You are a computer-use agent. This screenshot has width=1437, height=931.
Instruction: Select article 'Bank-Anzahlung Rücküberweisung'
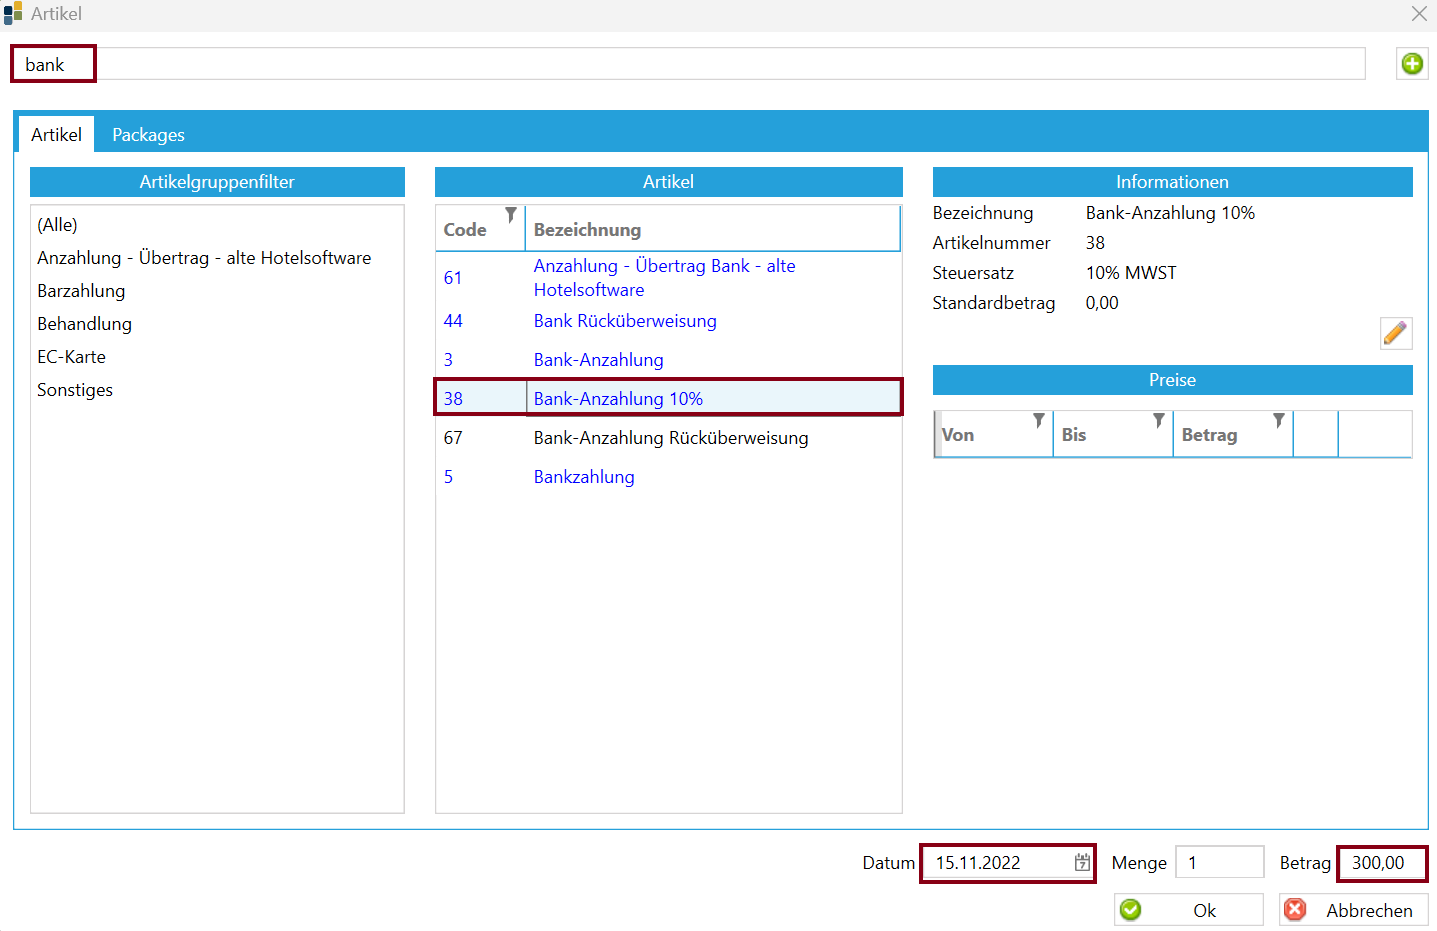tap(671, 437)
